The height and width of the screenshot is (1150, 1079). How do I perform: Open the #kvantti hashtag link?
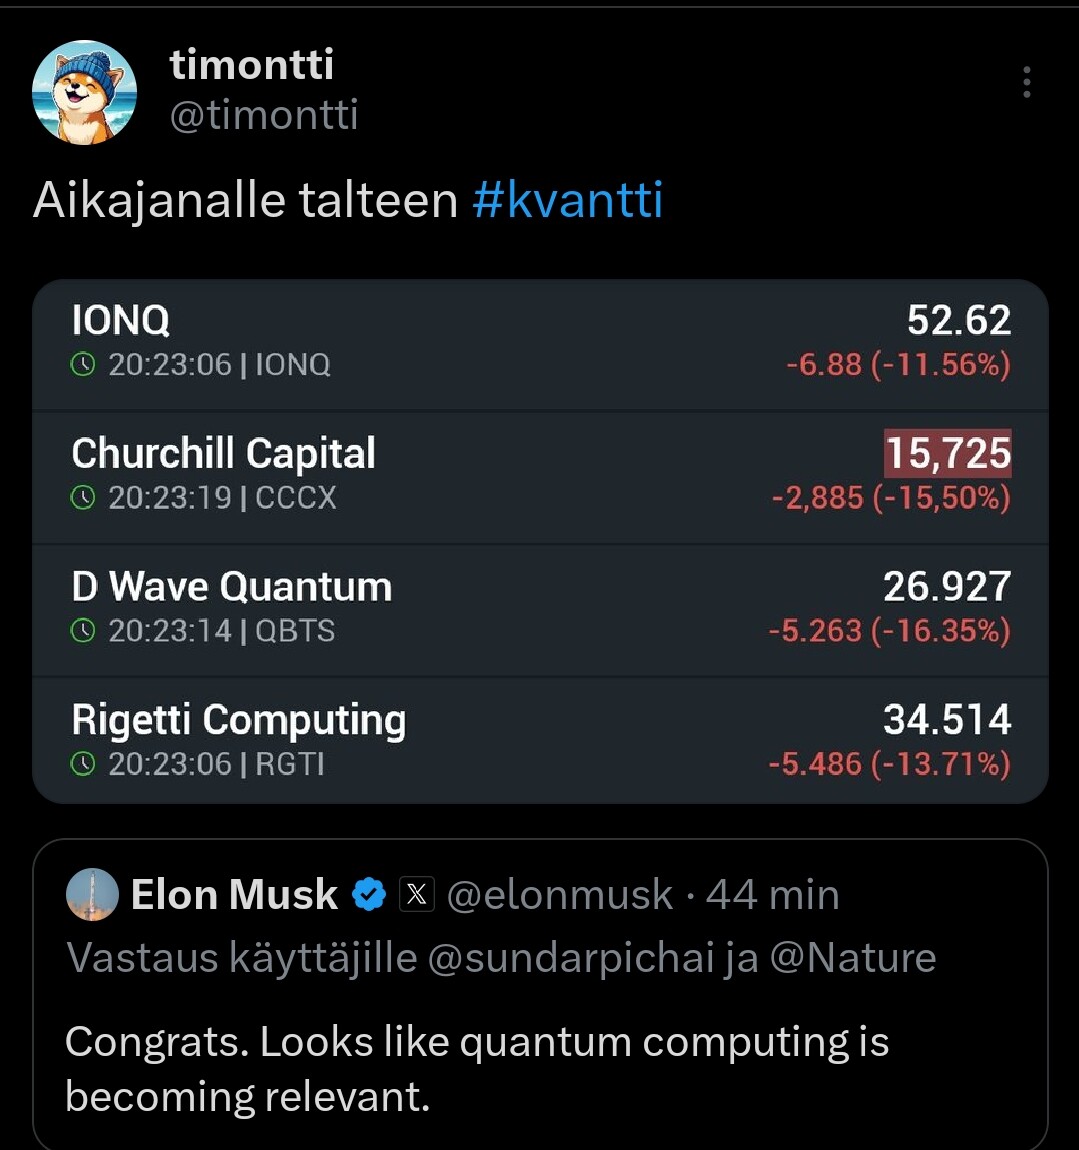coord(567,199)
